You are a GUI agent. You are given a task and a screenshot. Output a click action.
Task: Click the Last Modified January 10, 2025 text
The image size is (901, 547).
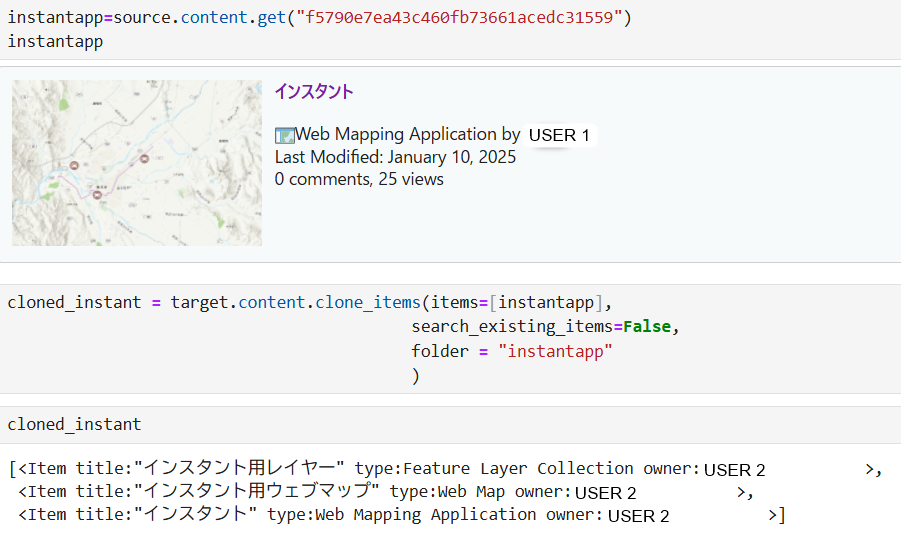395,157
